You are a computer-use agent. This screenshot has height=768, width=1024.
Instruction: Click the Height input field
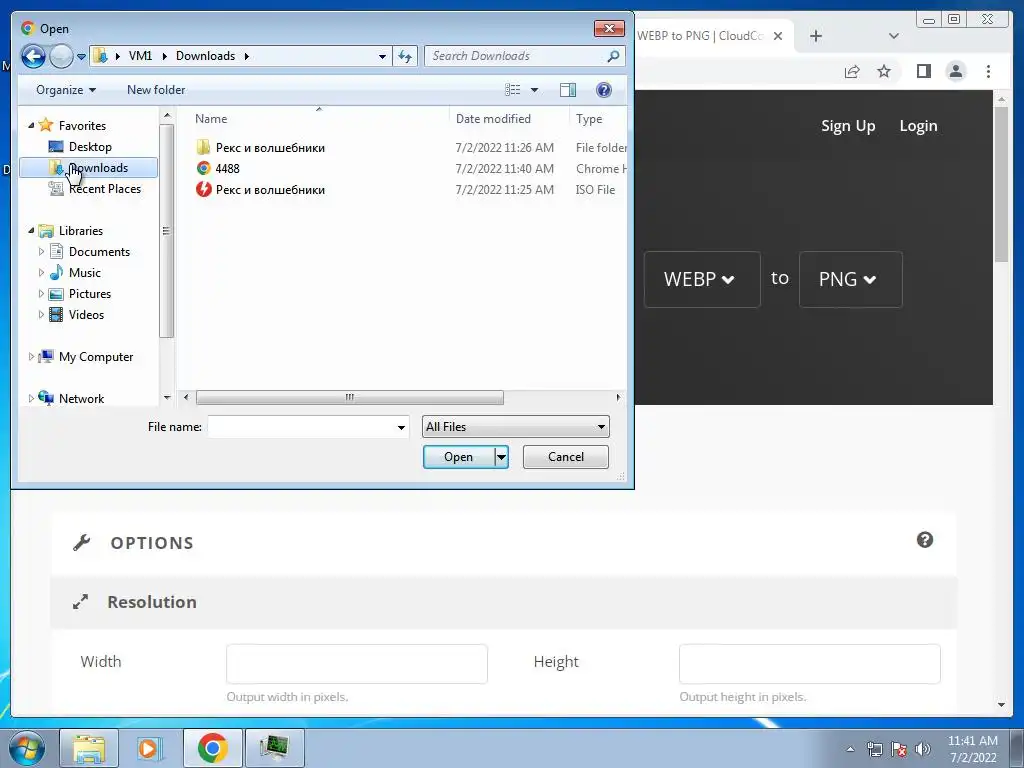pos(810,664)
